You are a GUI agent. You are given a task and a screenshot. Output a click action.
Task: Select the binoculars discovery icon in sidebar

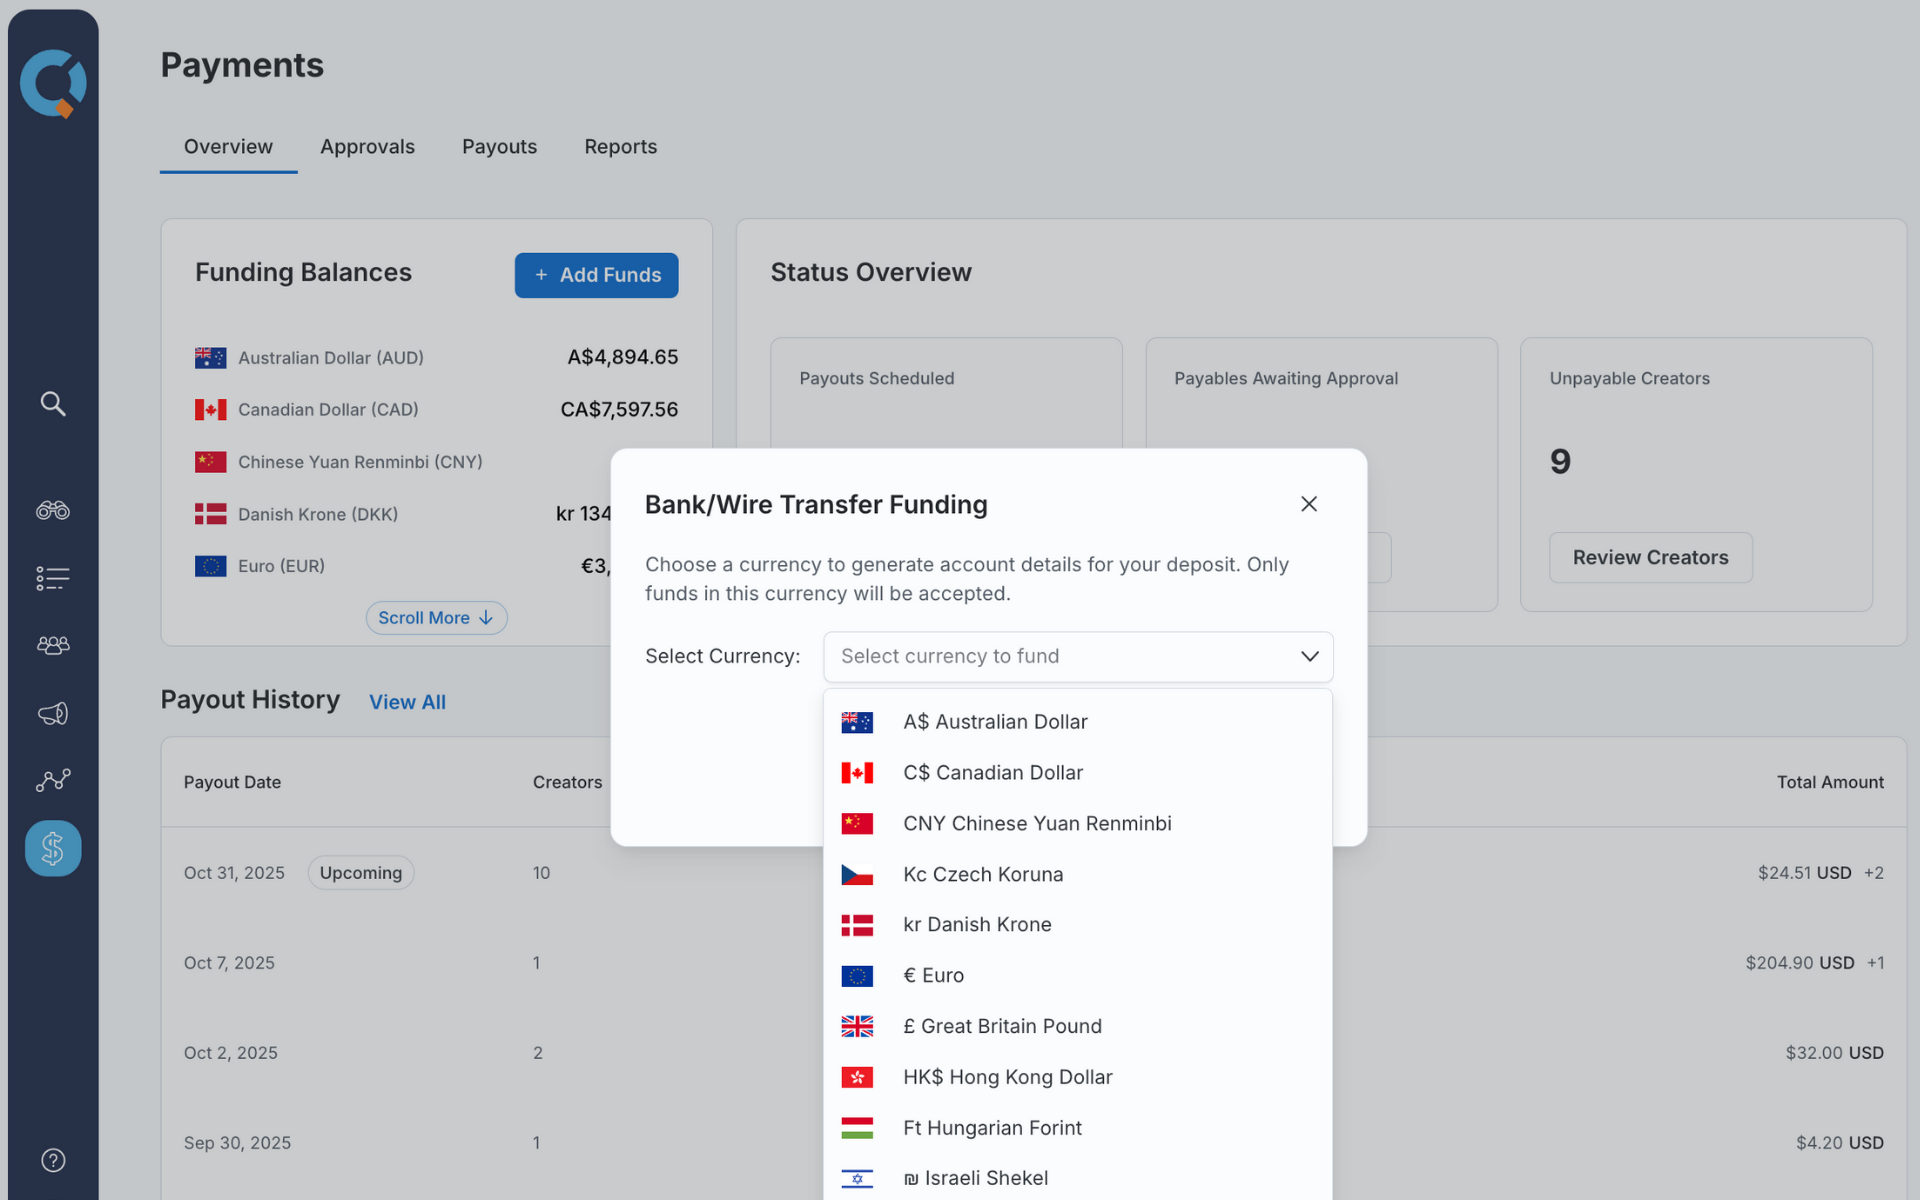(x=52, y=510)
